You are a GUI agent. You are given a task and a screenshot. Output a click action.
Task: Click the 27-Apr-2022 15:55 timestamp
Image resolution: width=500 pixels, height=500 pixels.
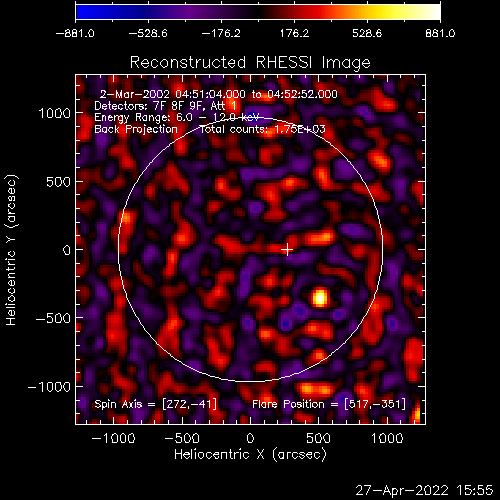pos(424,490)
